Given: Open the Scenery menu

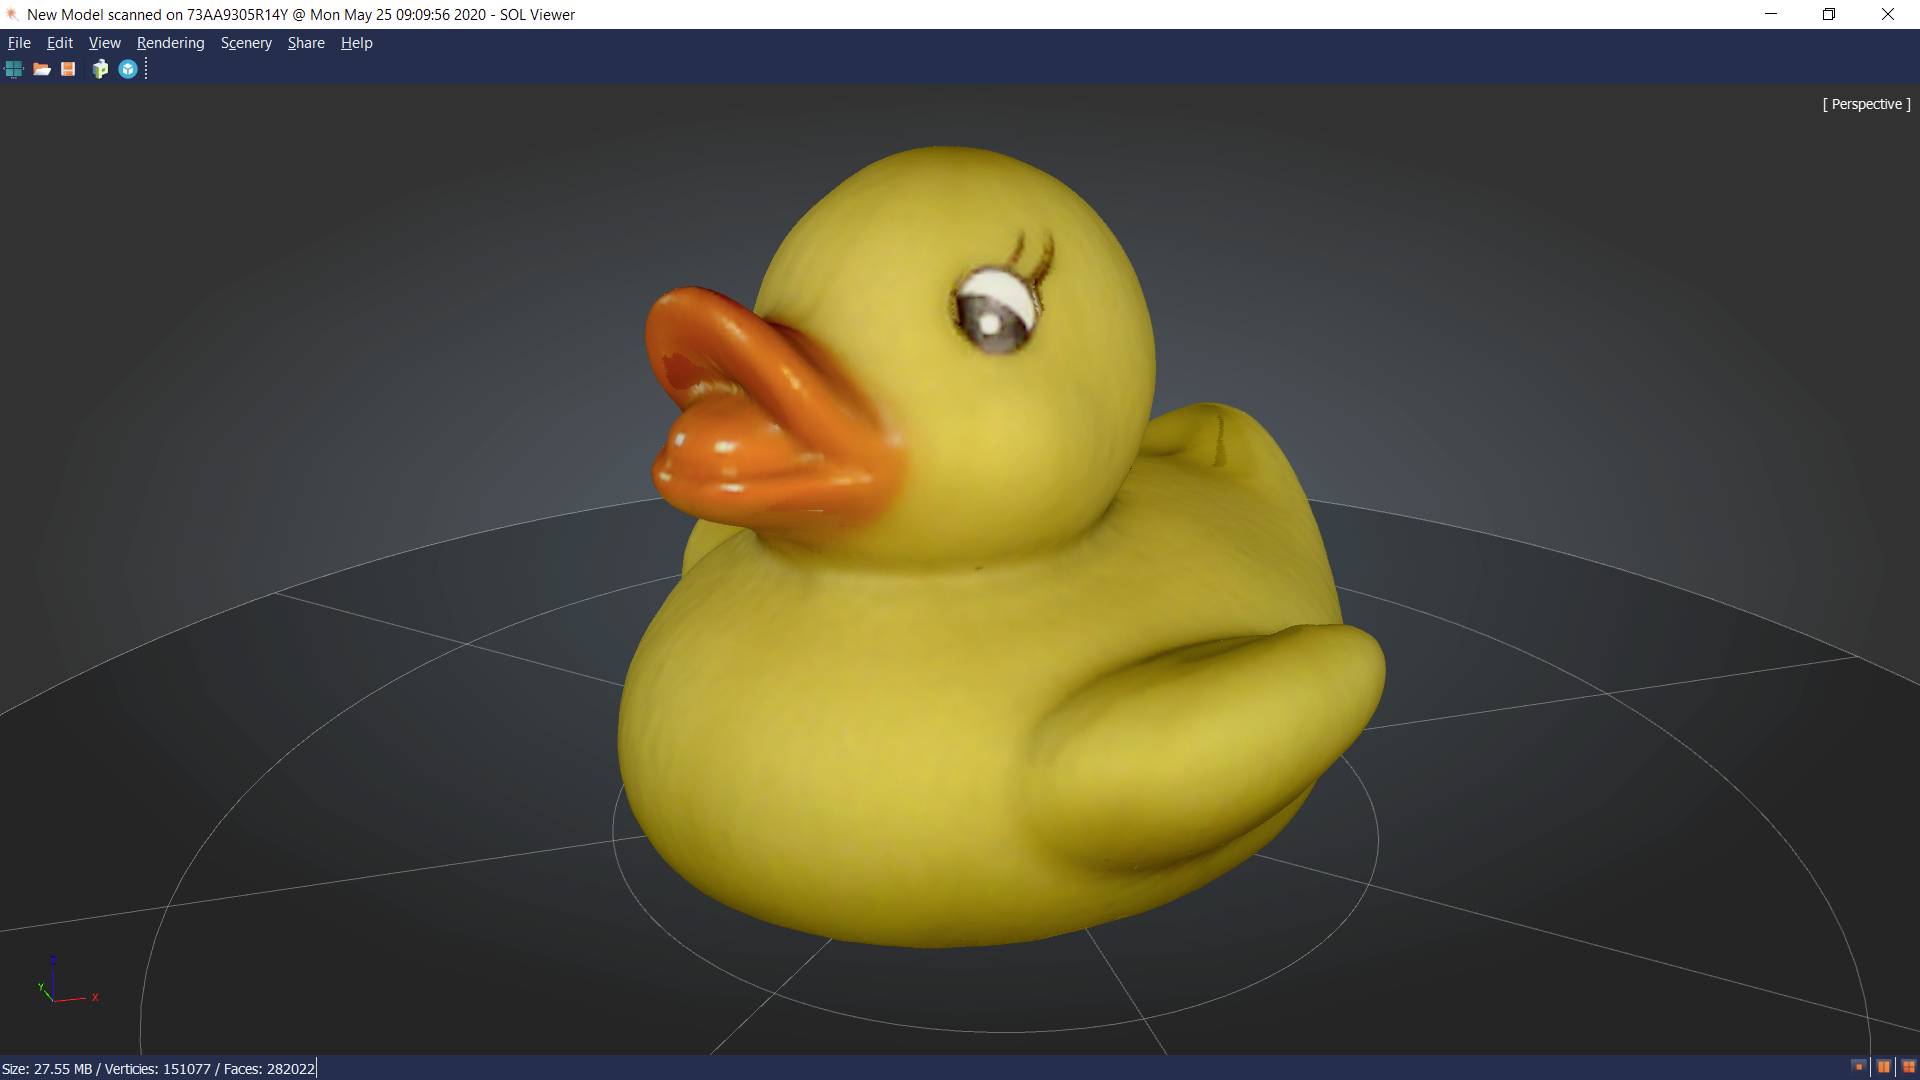Looking at the screenshot, I should coord(245,42).
